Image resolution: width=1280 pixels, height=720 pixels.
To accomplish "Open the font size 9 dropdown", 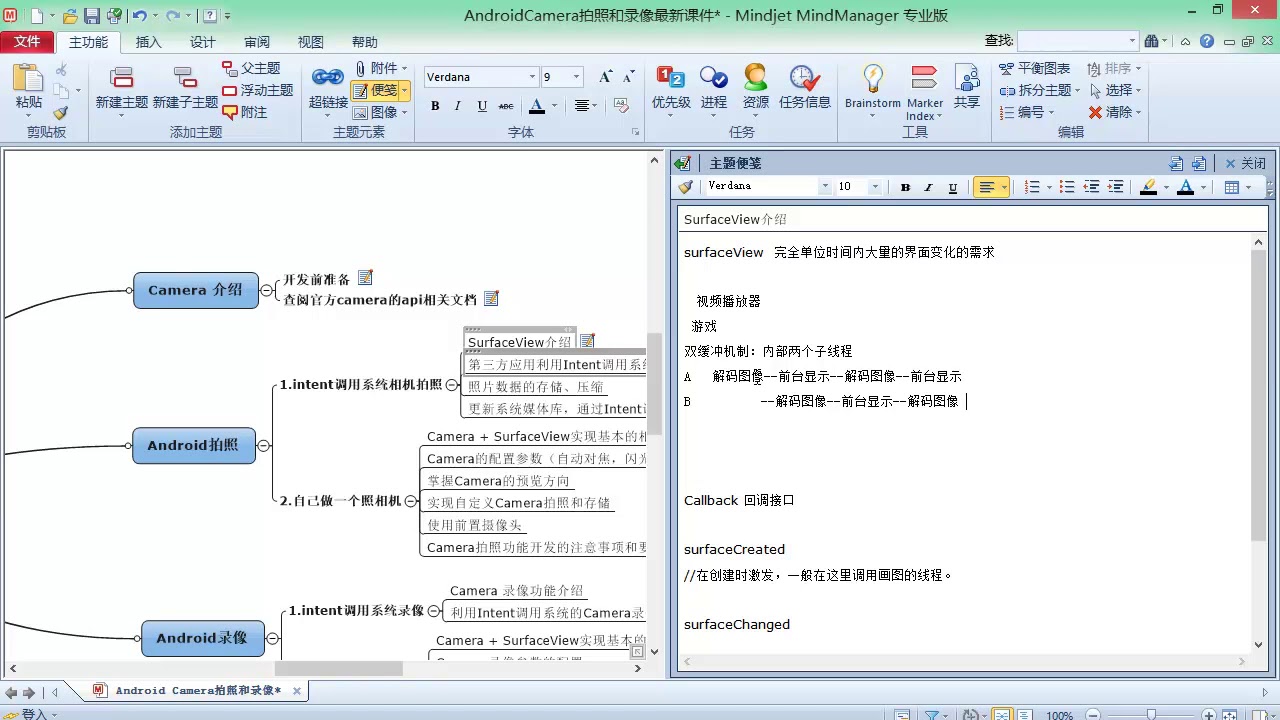I will click(576, 77).
